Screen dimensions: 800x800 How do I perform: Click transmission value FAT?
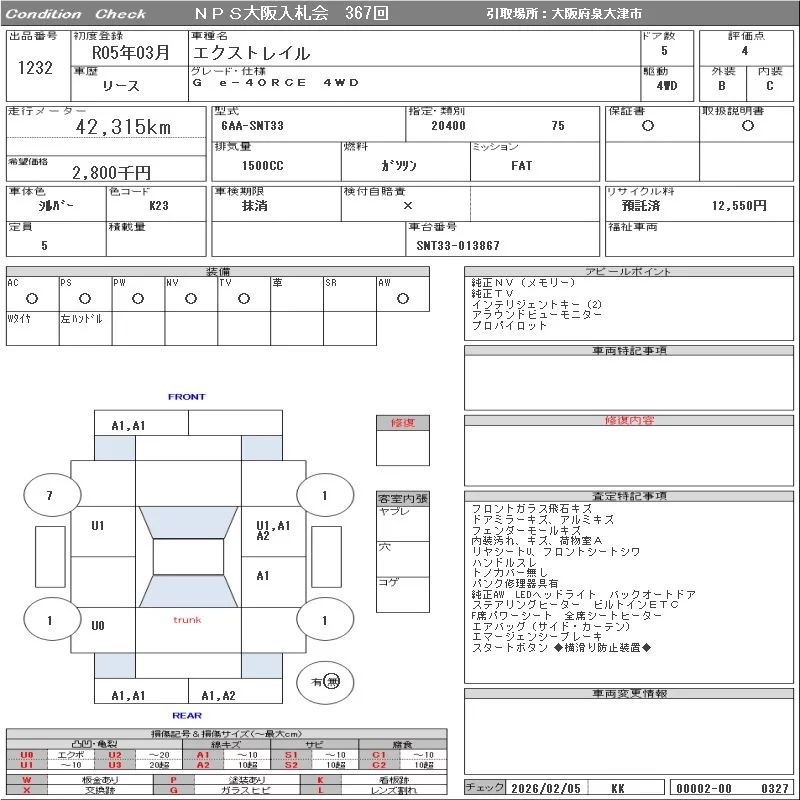tap(521, 166)
